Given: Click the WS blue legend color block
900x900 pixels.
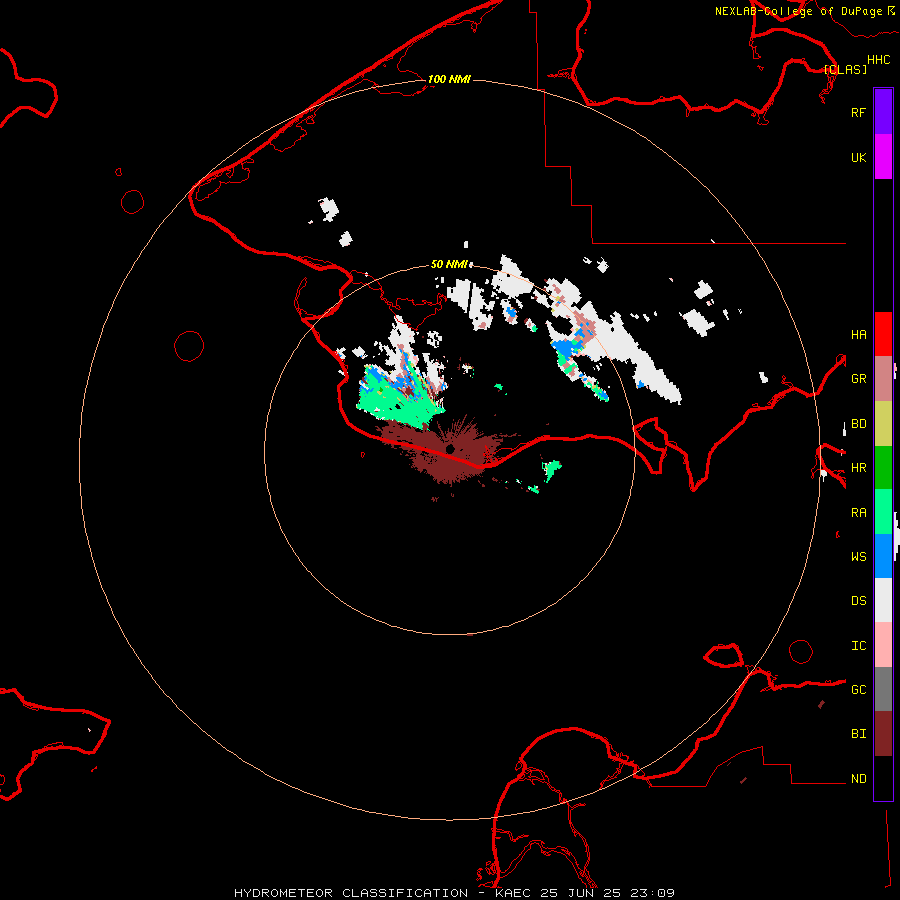Looking at the screenshot, I should pyautogui.click(x=883, y=556).
